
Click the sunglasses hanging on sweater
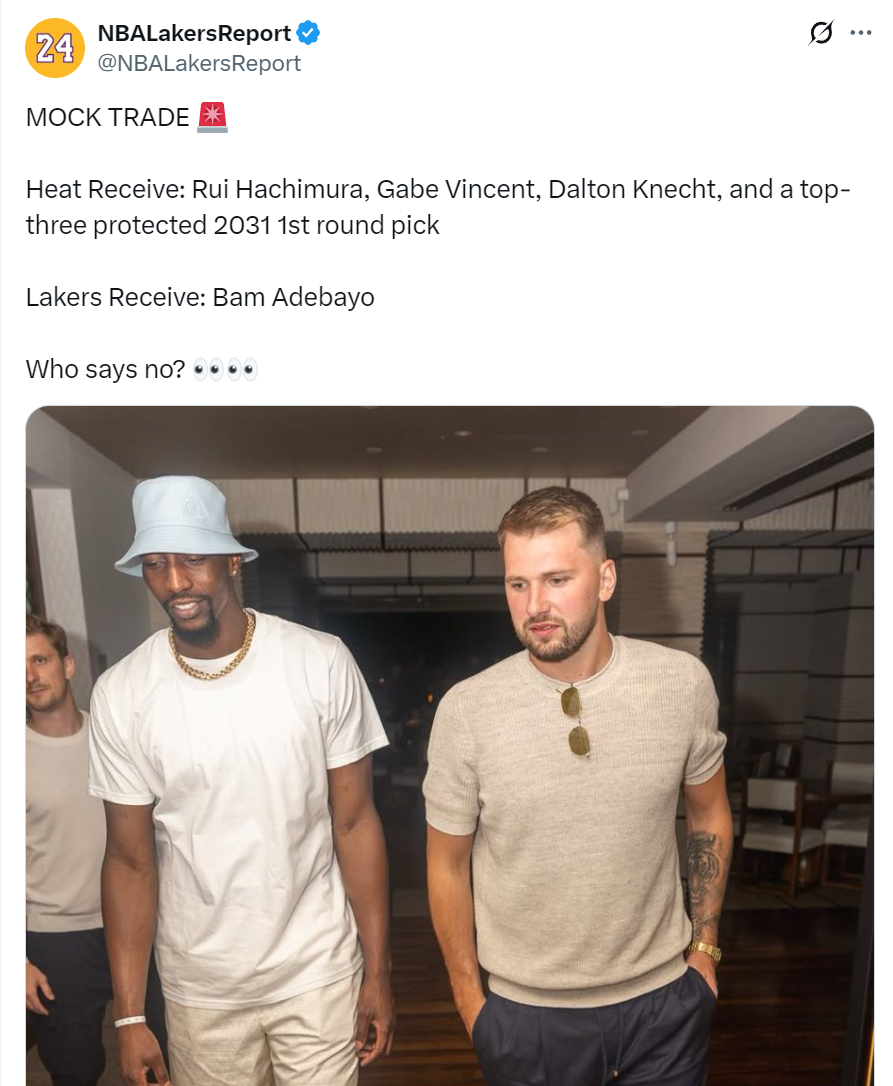click(575, 720)
